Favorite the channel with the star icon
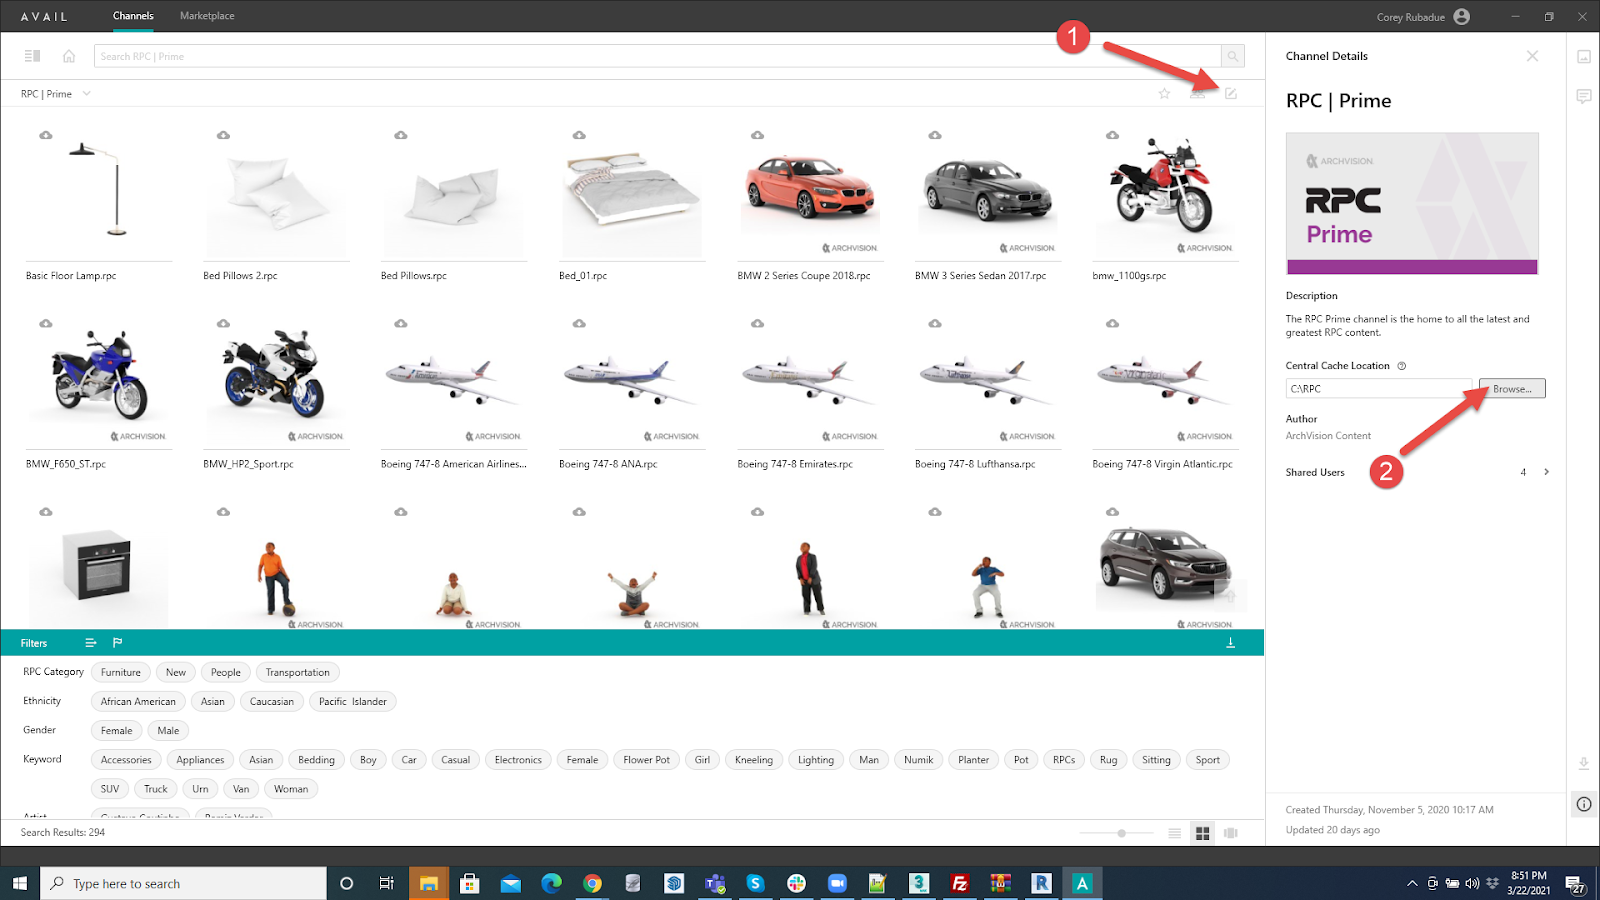The image size is (1600, 900). point(1164,93)
